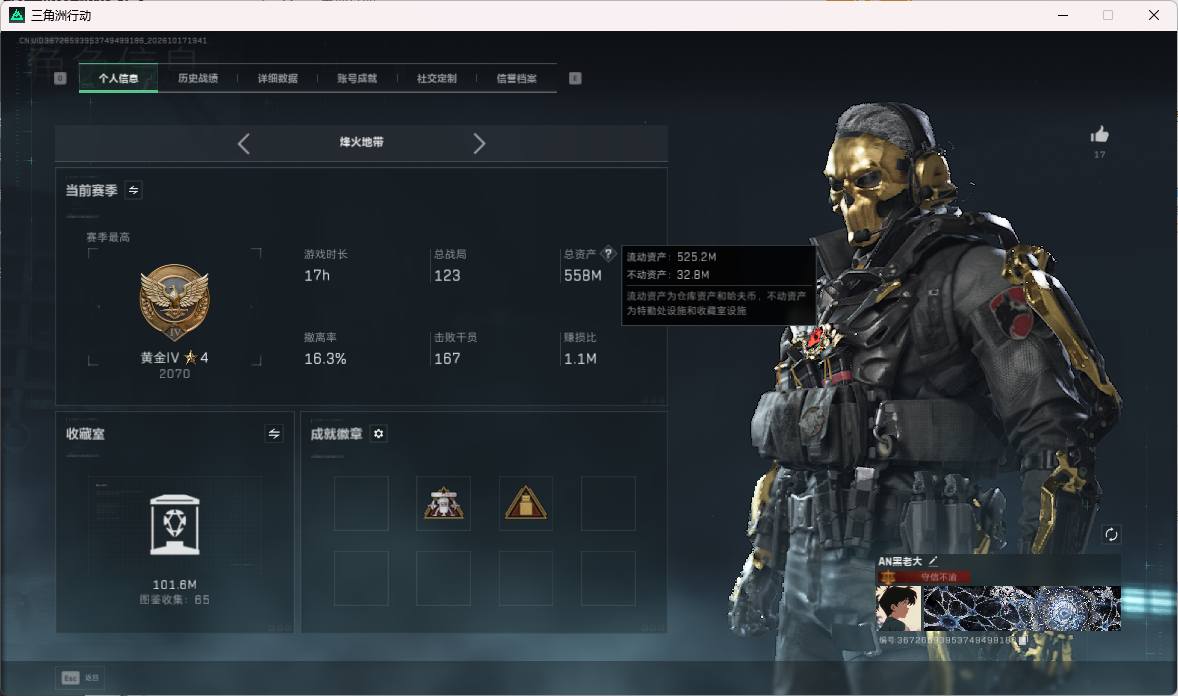This screenshot has width=1178, height=696.
Task: Go to next mode with right chevron
Action: [479, 144]
